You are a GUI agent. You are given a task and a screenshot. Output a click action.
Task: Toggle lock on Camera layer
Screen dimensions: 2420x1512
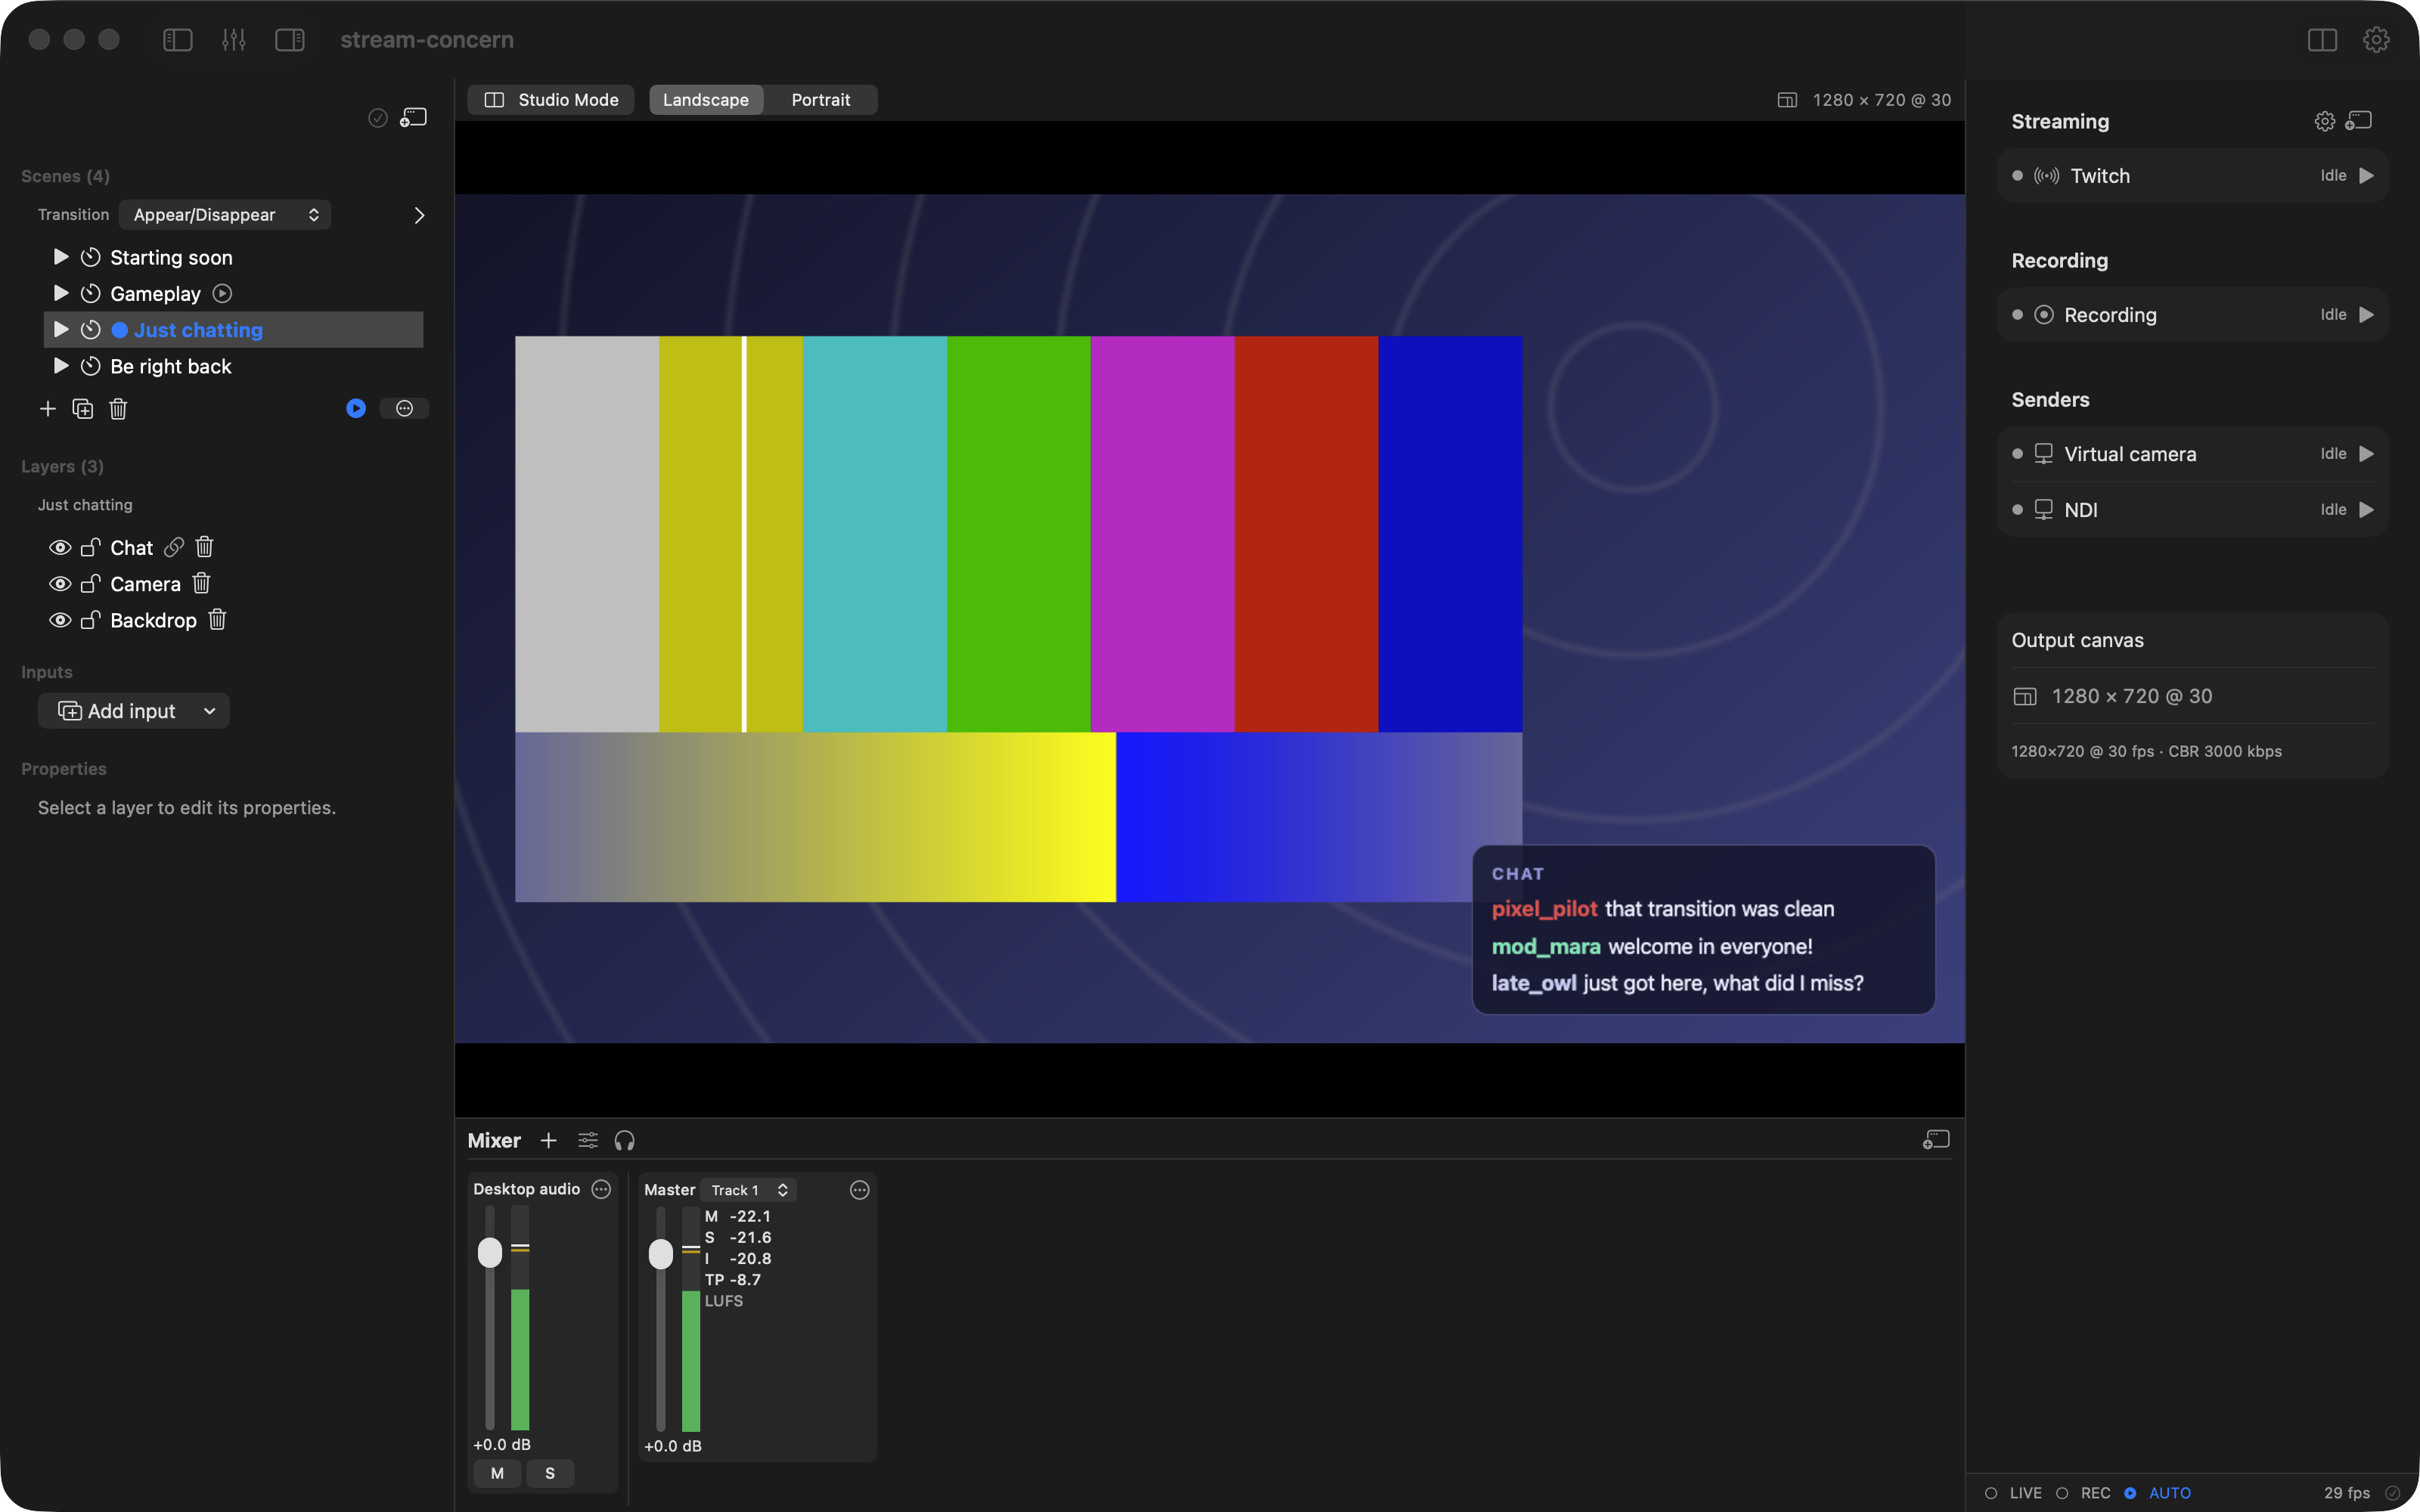coord(91,583)
